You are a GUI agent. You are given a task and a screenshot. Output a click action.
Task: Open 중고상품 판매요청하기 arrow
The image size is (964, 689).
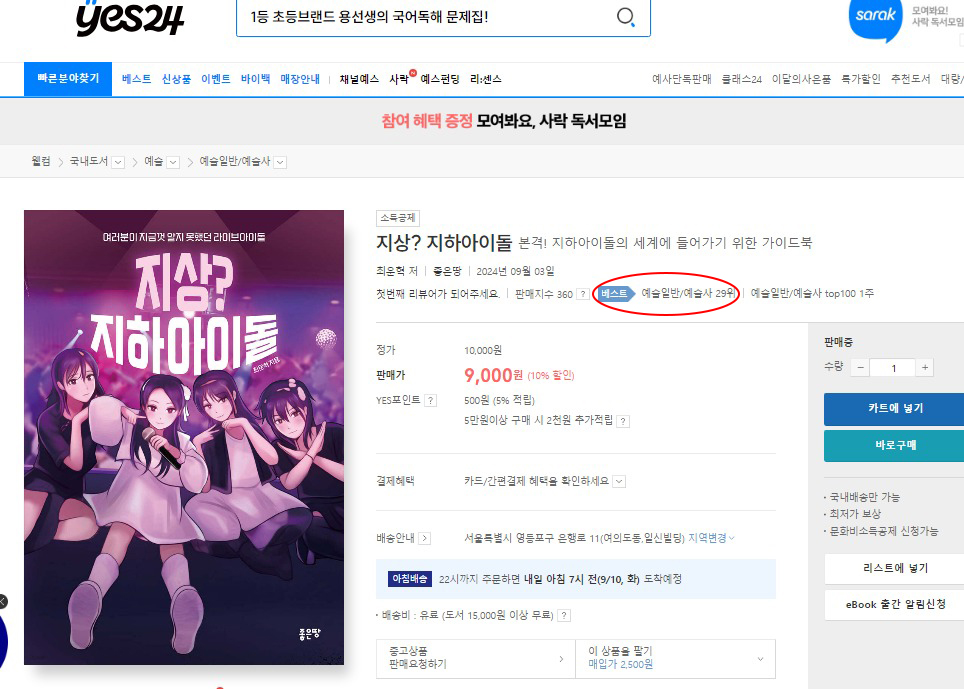coord(561,659)
